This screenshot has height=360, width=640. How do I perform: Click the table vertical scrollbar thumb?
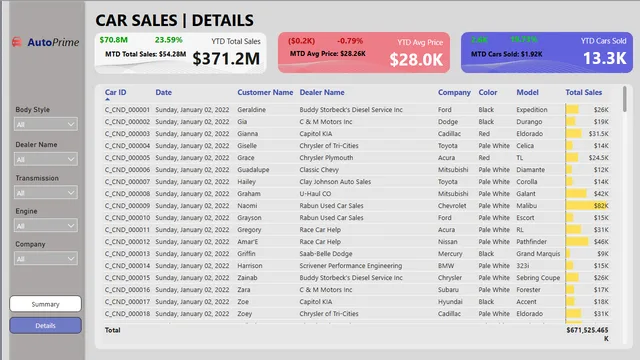coord(624,99)
